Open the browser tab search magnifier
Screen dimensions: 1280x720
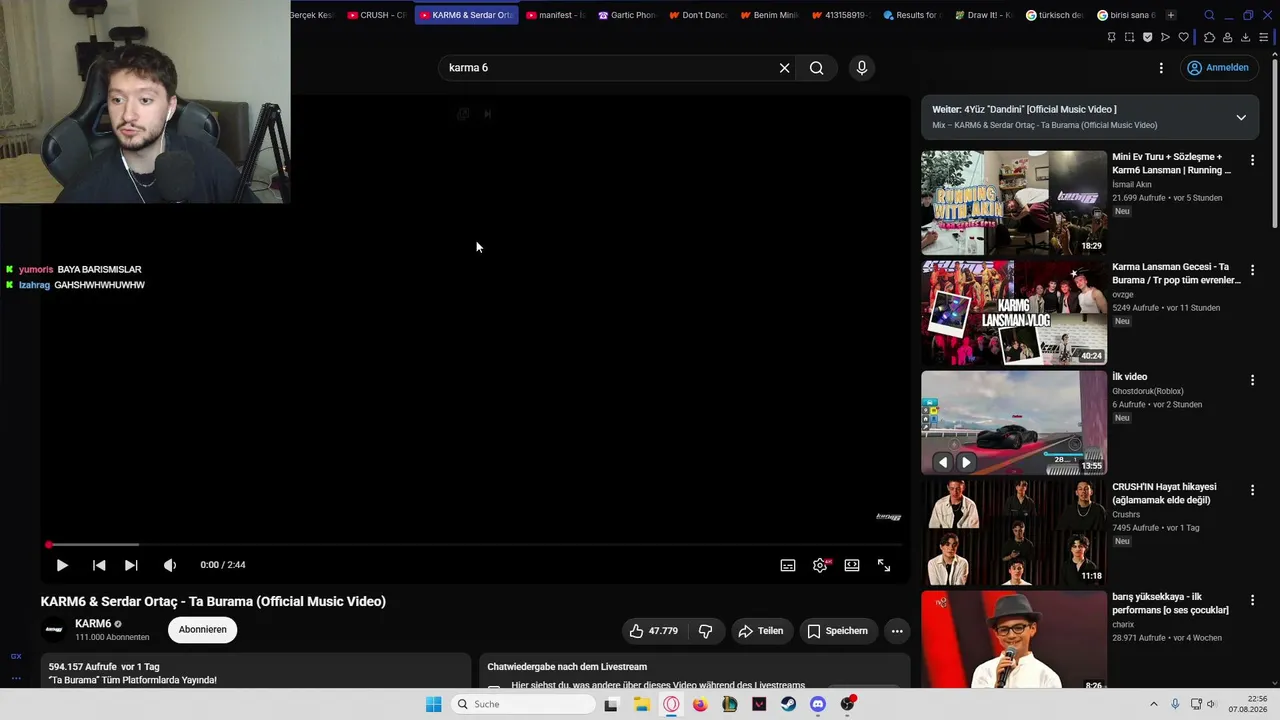point(1209,15)
